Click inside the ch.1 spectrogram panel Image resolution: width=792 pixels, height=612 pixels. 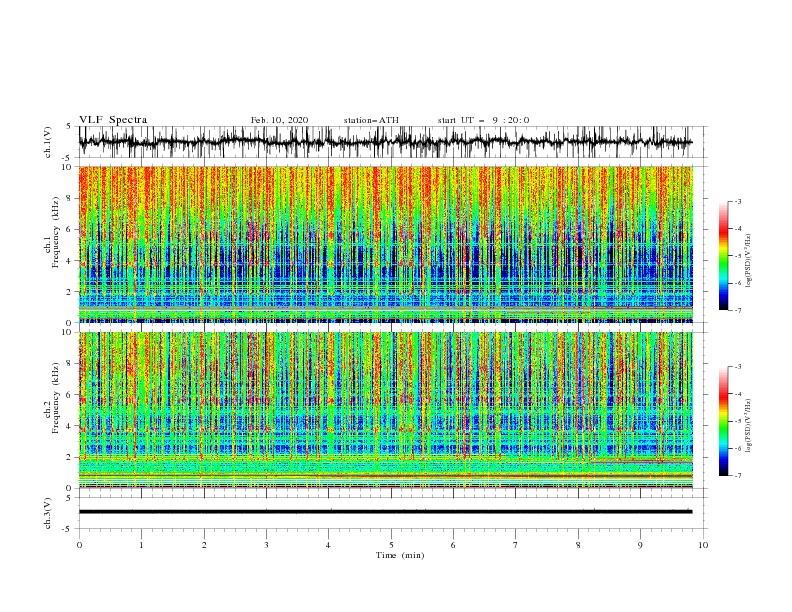click(x=385, y=244)
